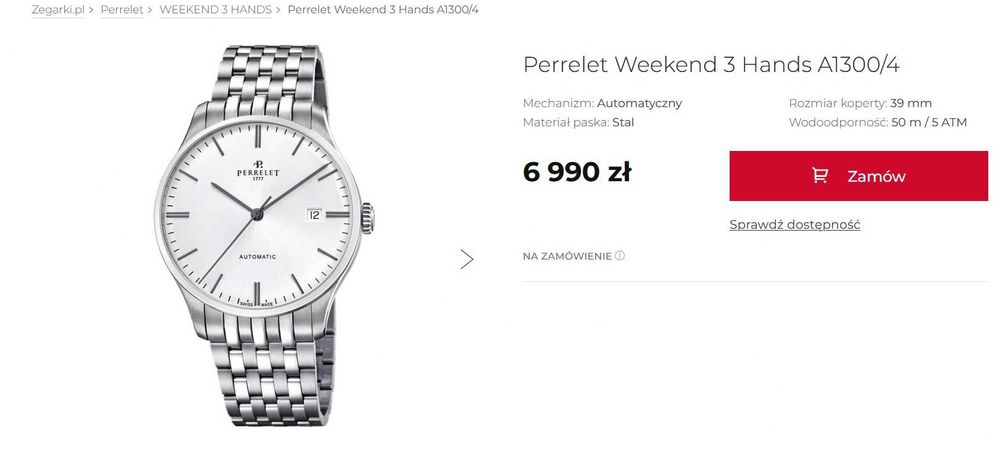Click Rozmiar koperty 39 mm detail
Screen dimensions: 1000x460
[x=860, y=103]
